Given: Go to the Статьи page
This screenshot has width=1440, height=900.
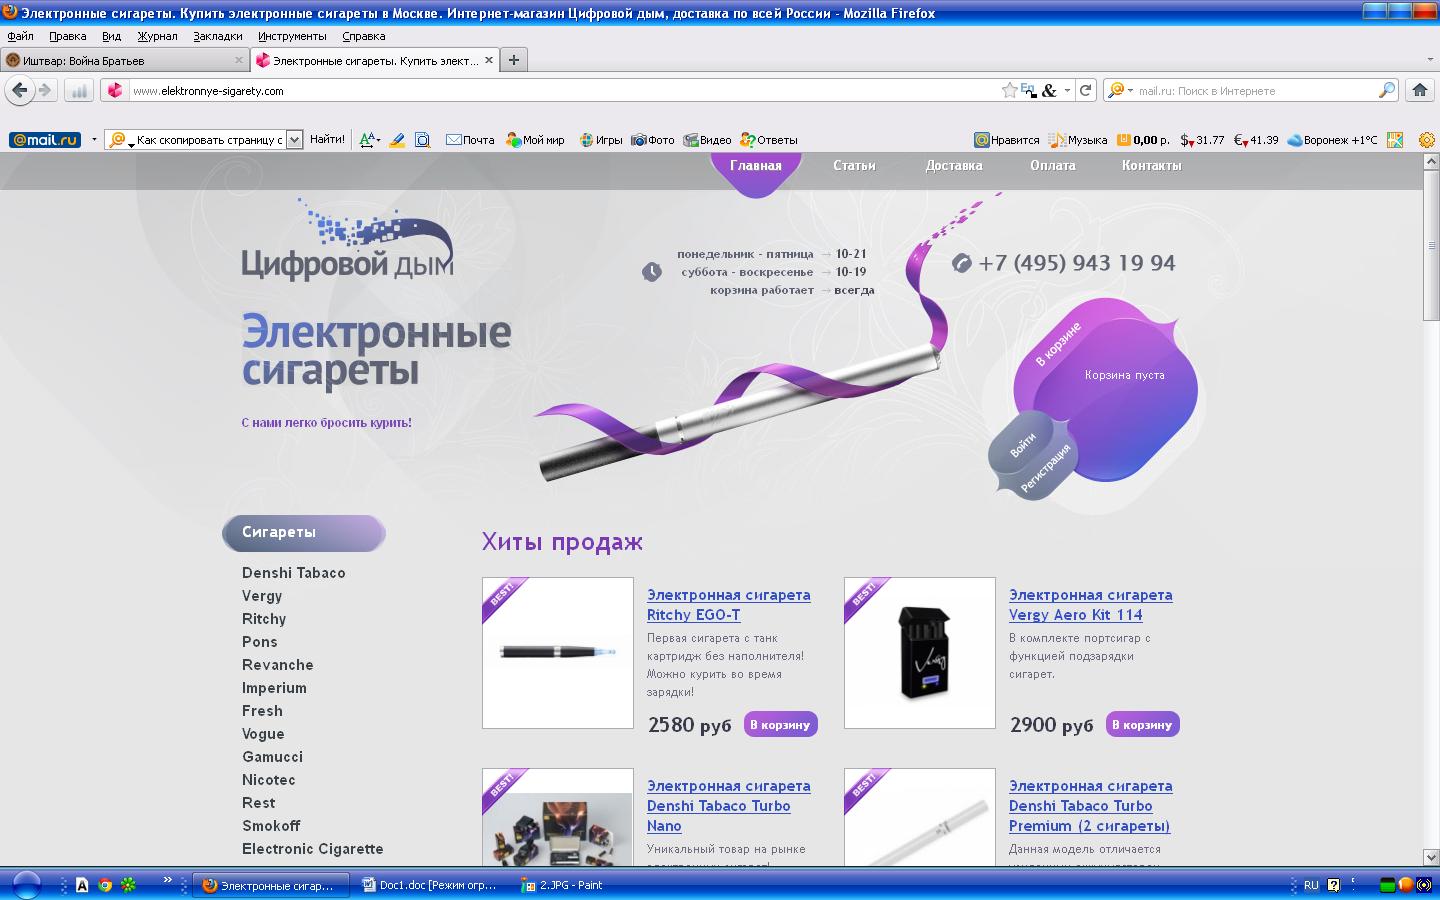Looking at the screenshot, I should tap(854, 166).
